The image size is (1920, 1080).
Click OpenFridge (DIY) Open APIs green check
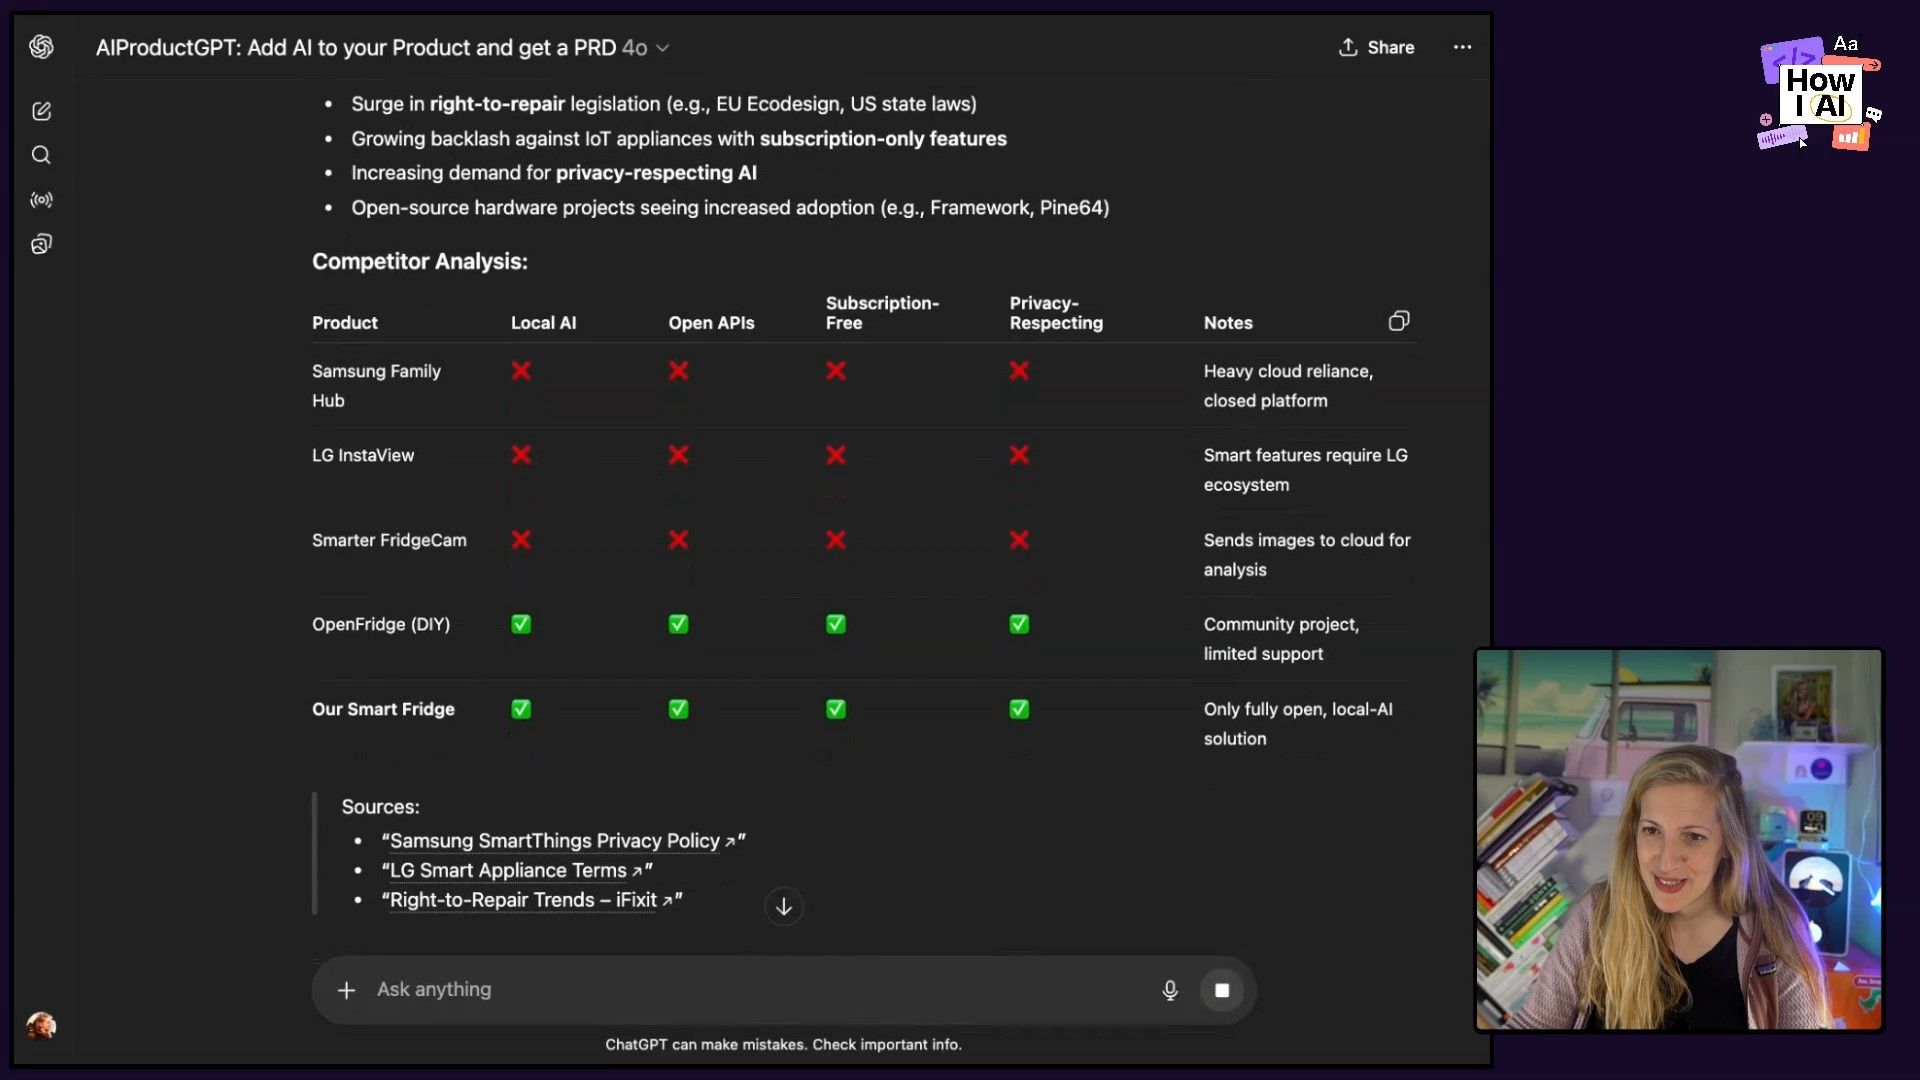pyautogui.click(x=678, y=624)
